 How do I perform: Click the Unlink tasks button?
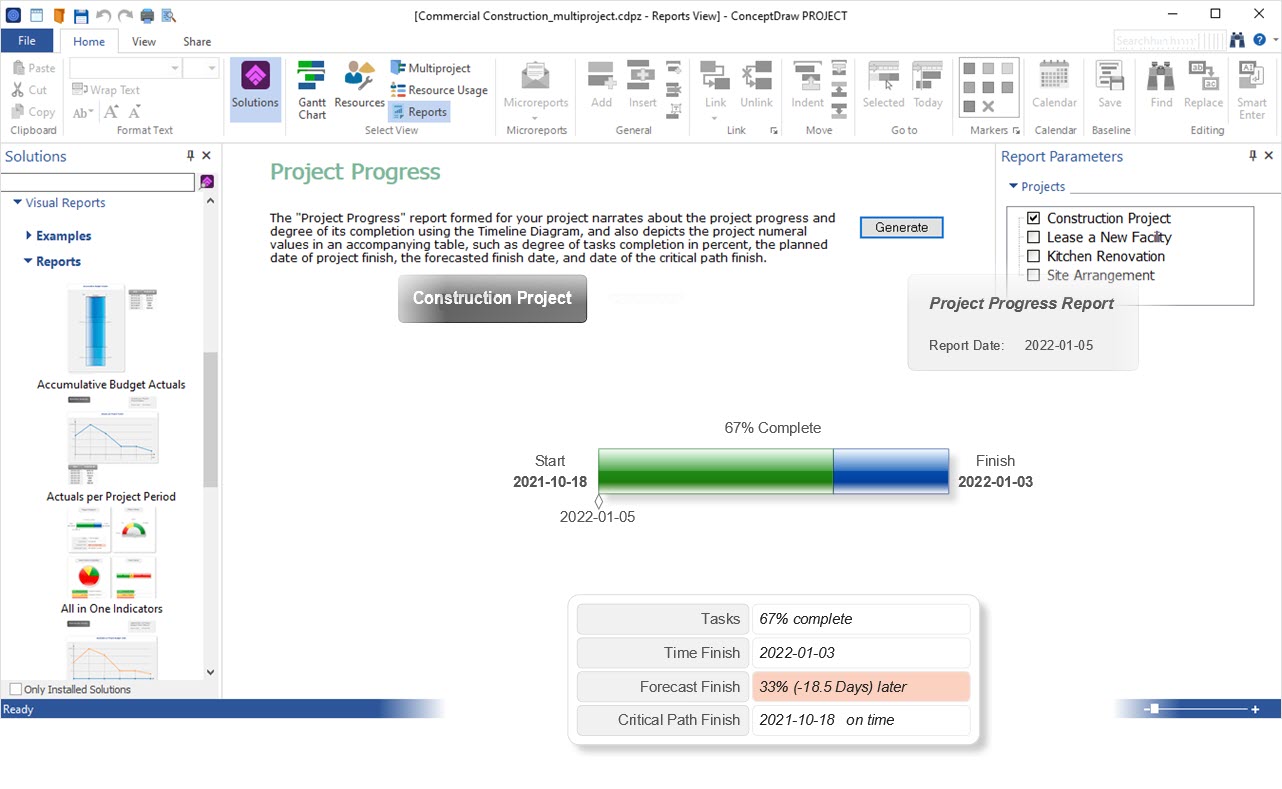tap(756, 85)
